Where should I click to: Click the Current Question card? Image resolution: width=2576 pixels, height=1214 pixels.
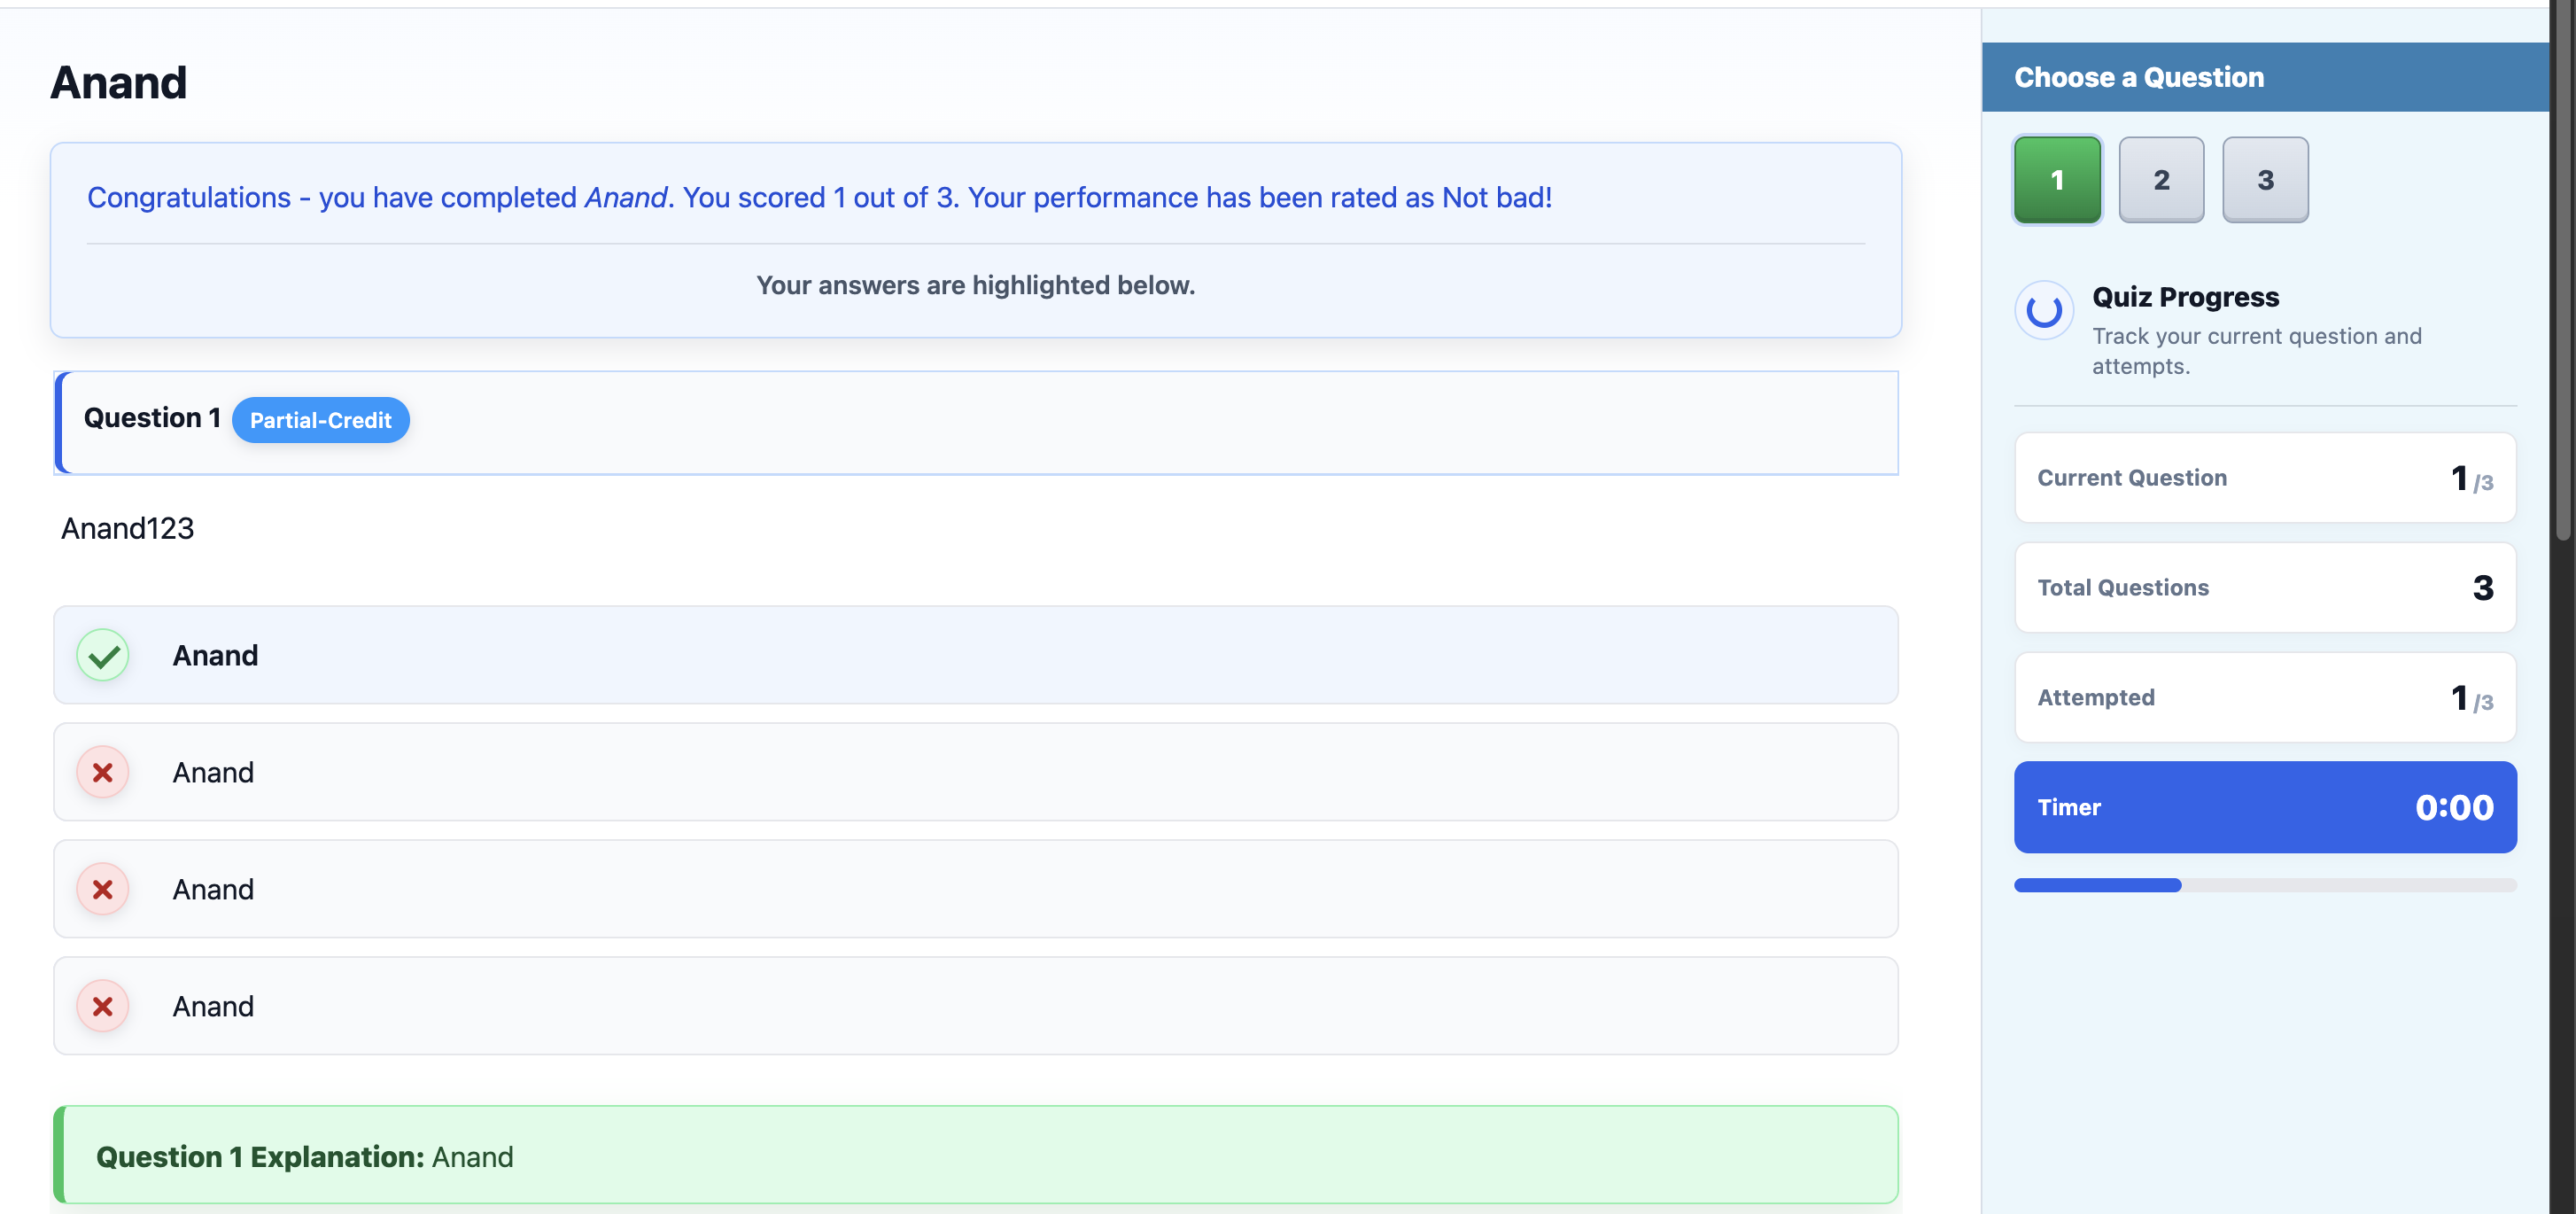(2265, 478)
